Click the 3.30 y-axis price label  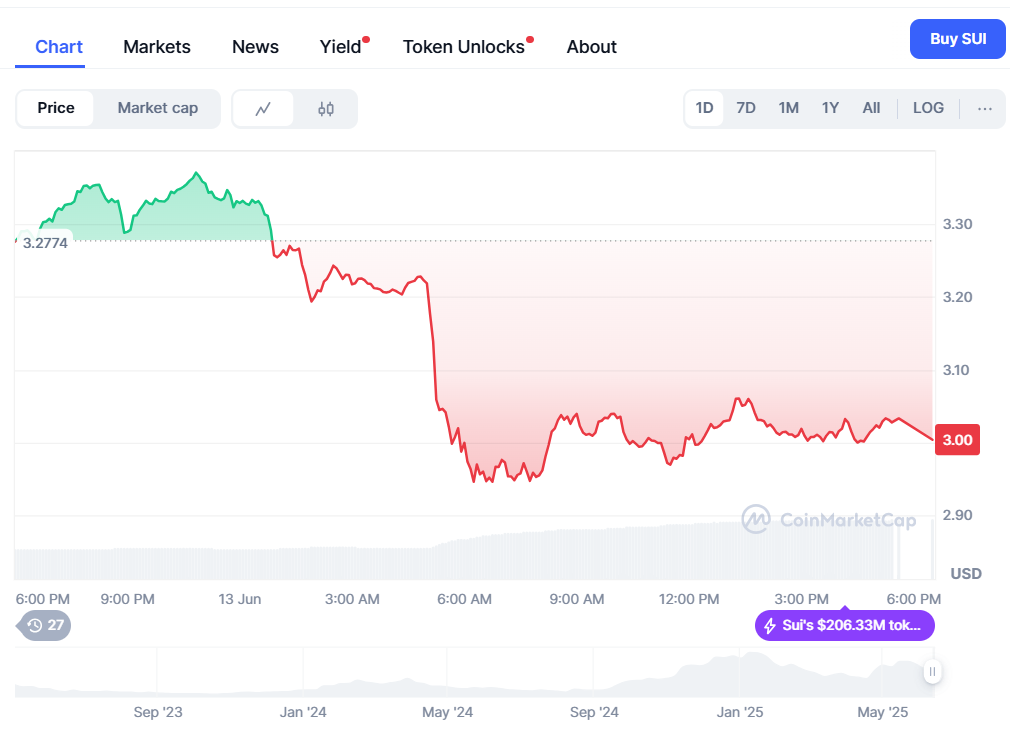click(x=957, y=224)
